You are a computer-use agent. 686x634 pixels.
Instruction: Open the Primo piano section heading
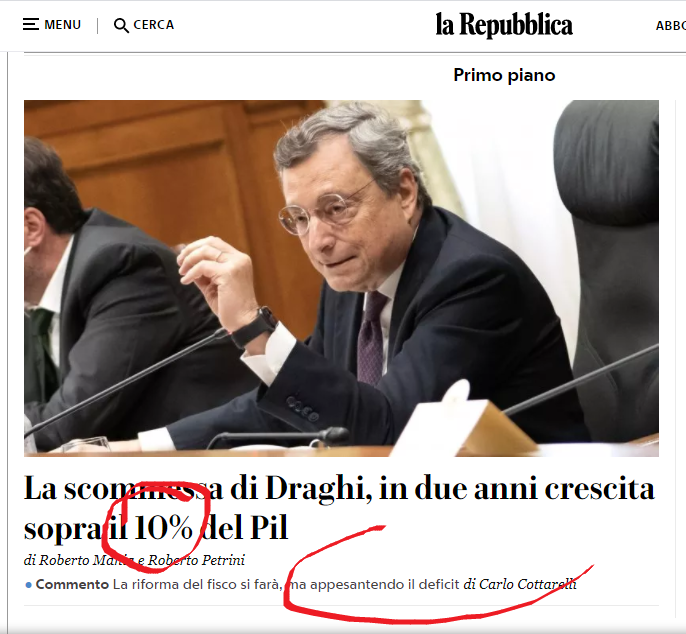(x=504, y=75)
